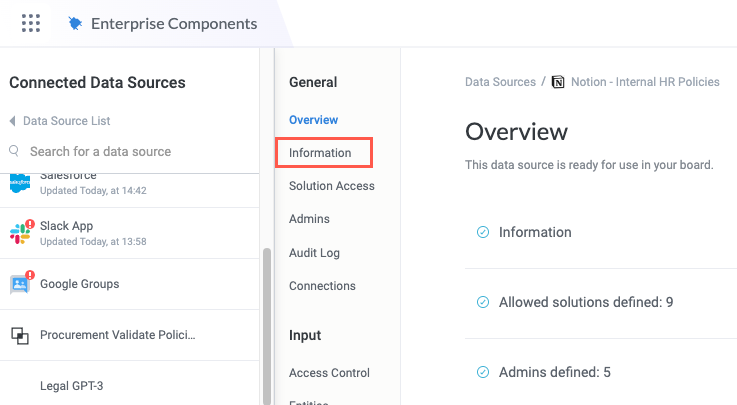Click the Notion icon in breadcrumb
Image resolution: width=737 pixels, height=405 pixels.
pos(558,82)
